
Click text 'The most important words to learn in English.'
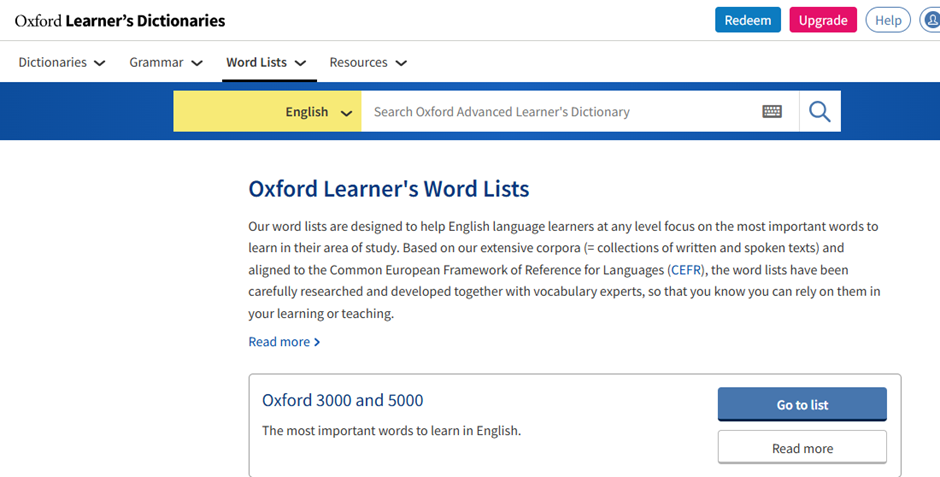391,430
